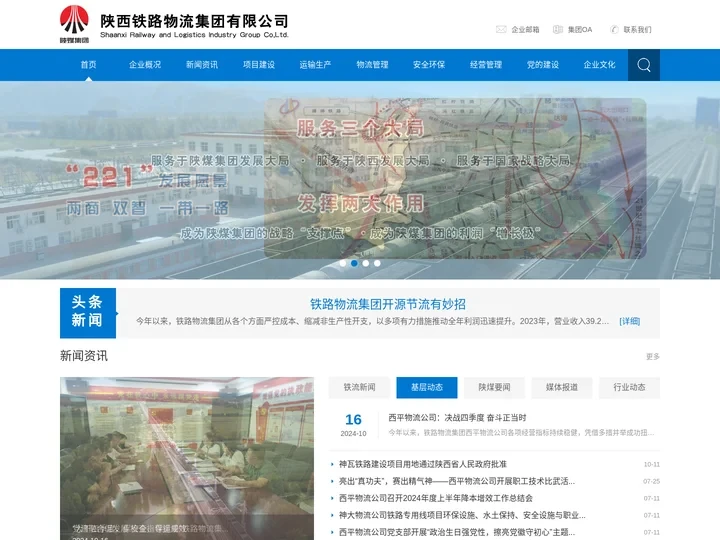This screenshot has height=540, width=720.
Task: Click date badge 16 2024-10
Action: [x=353, y=425]
